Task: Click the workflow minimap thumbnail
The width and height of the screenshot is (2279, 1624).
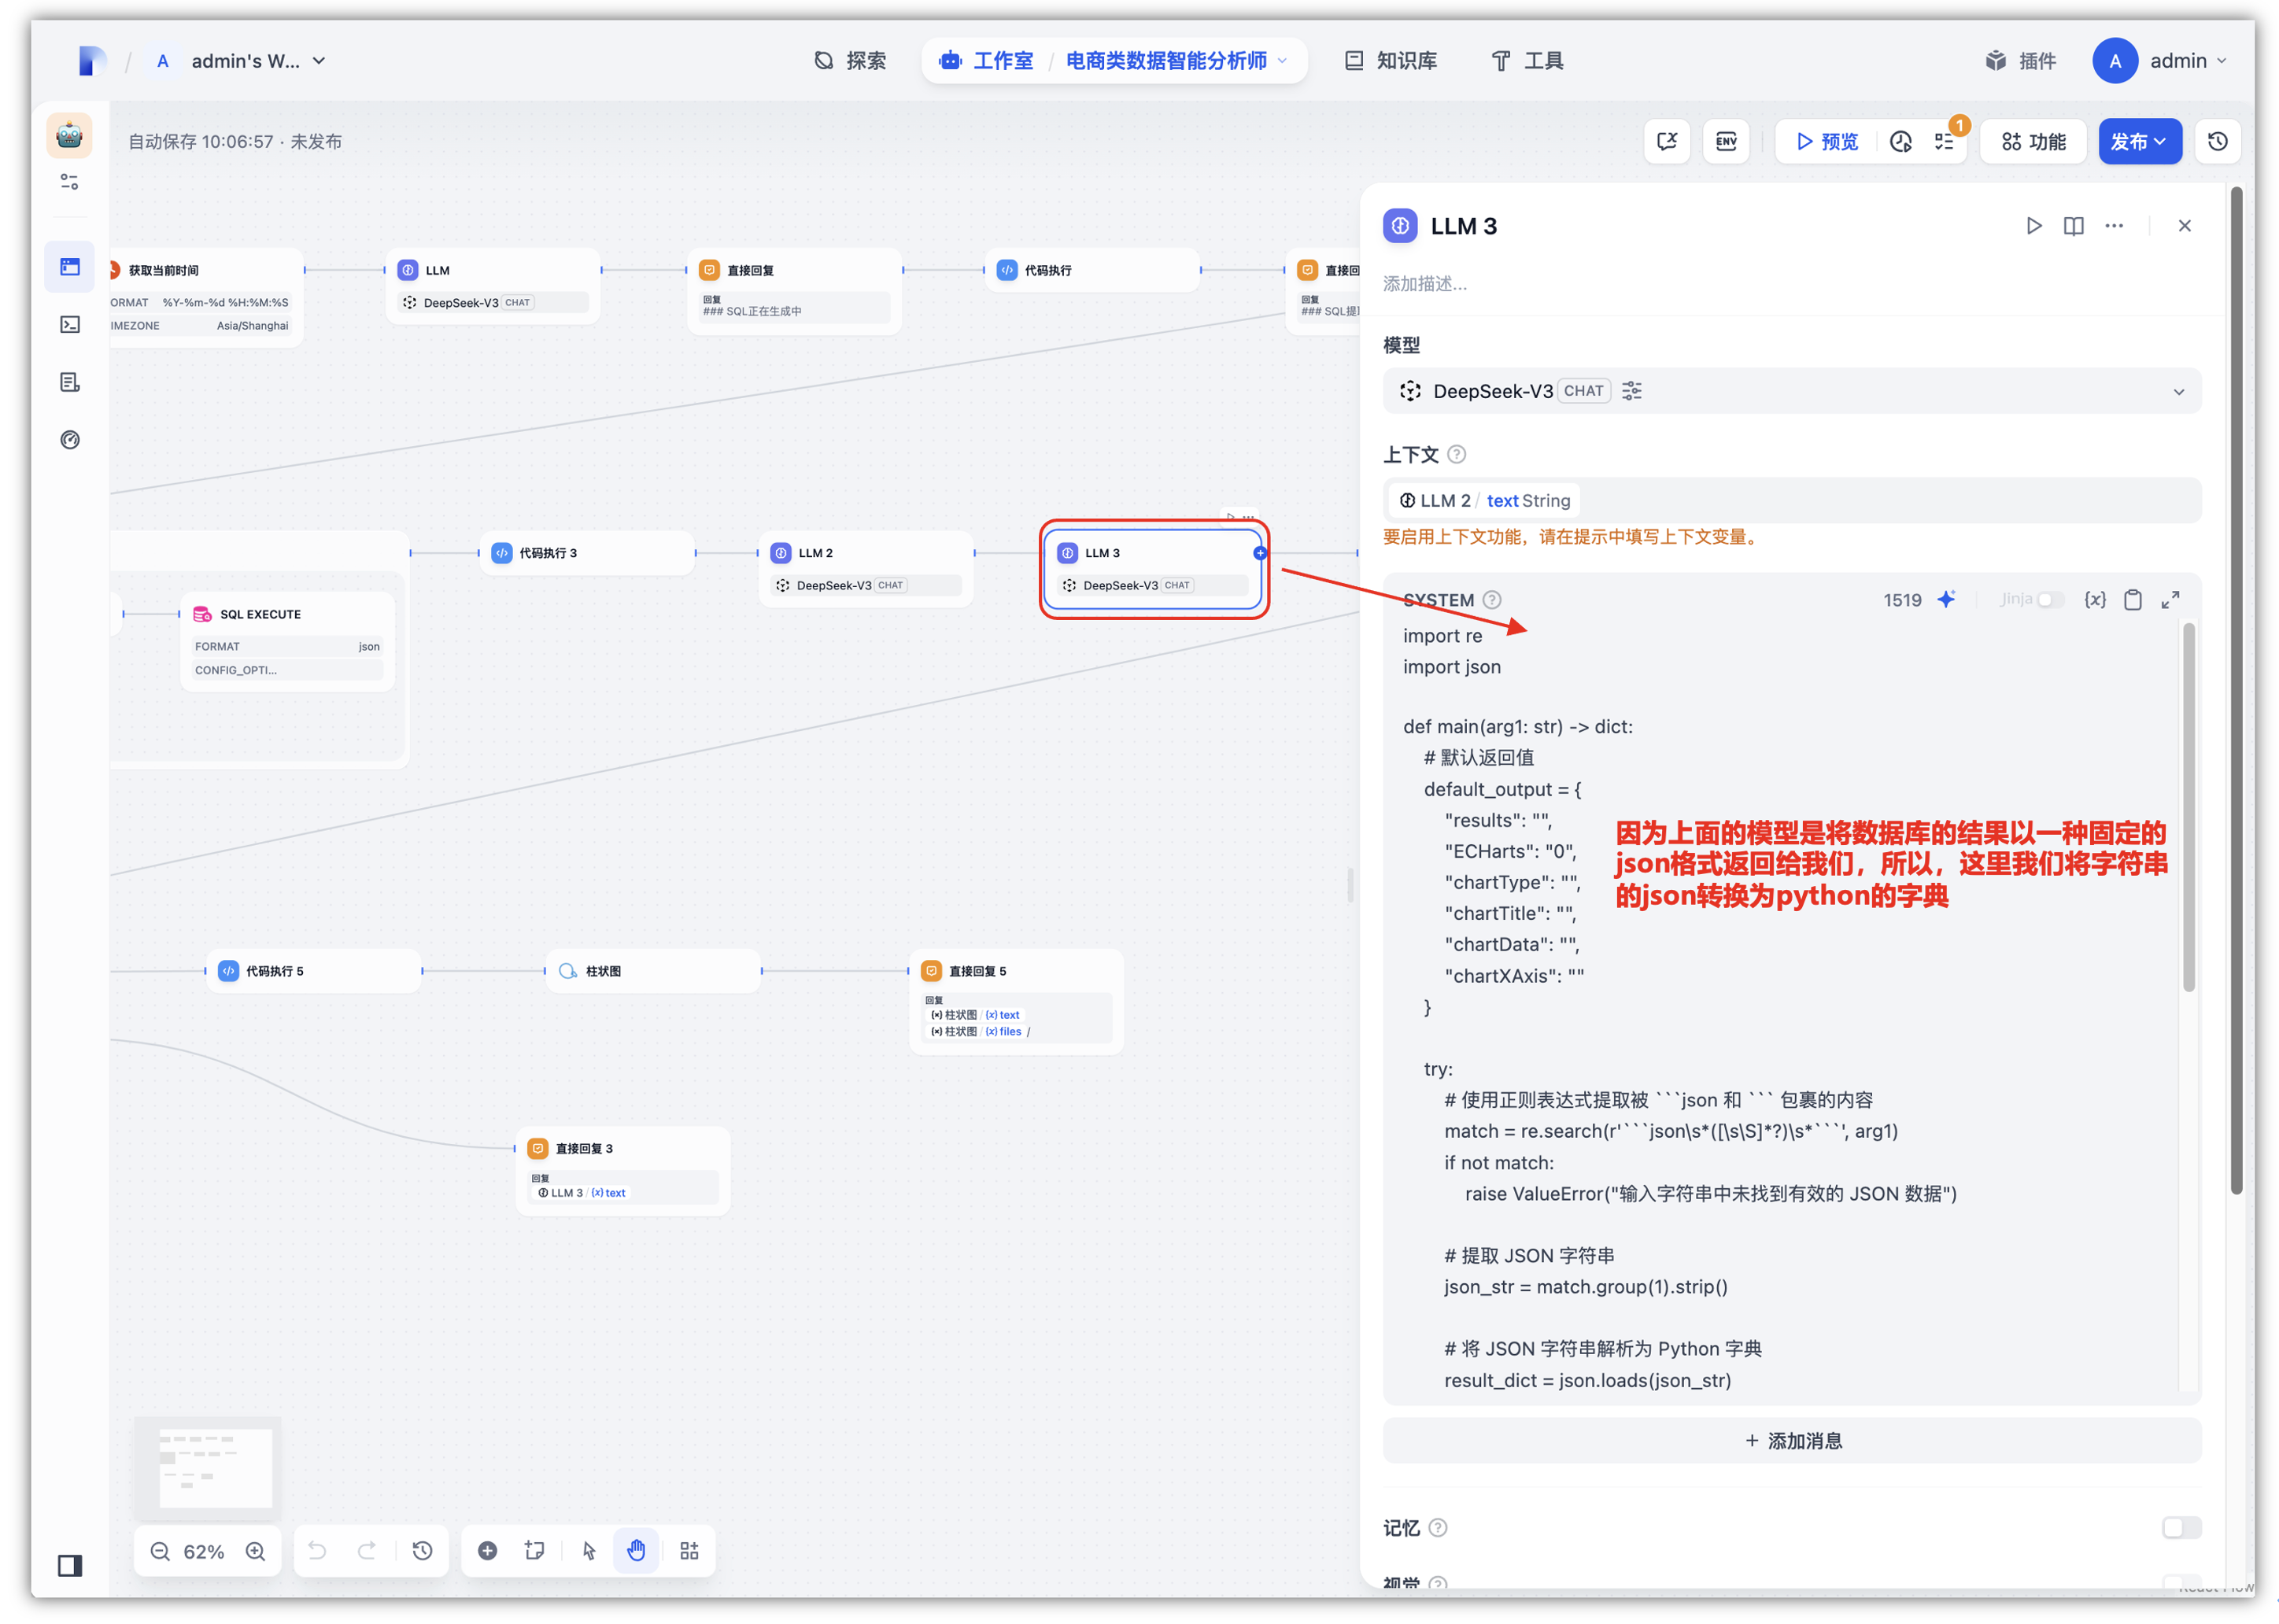Action: coord(214,1466)
